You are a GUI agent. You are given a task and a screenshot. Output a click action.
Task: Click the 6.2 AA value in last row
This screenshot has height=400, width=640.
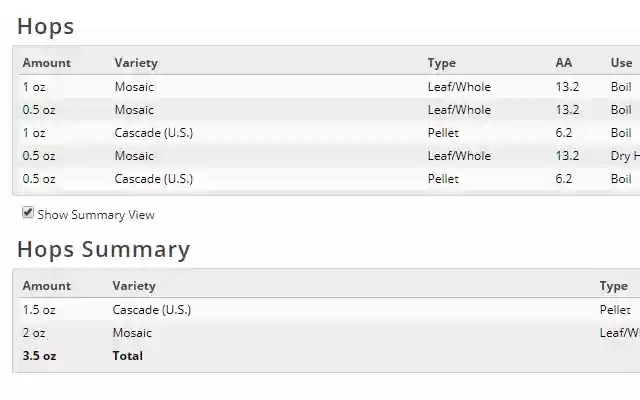pos(567,179)
